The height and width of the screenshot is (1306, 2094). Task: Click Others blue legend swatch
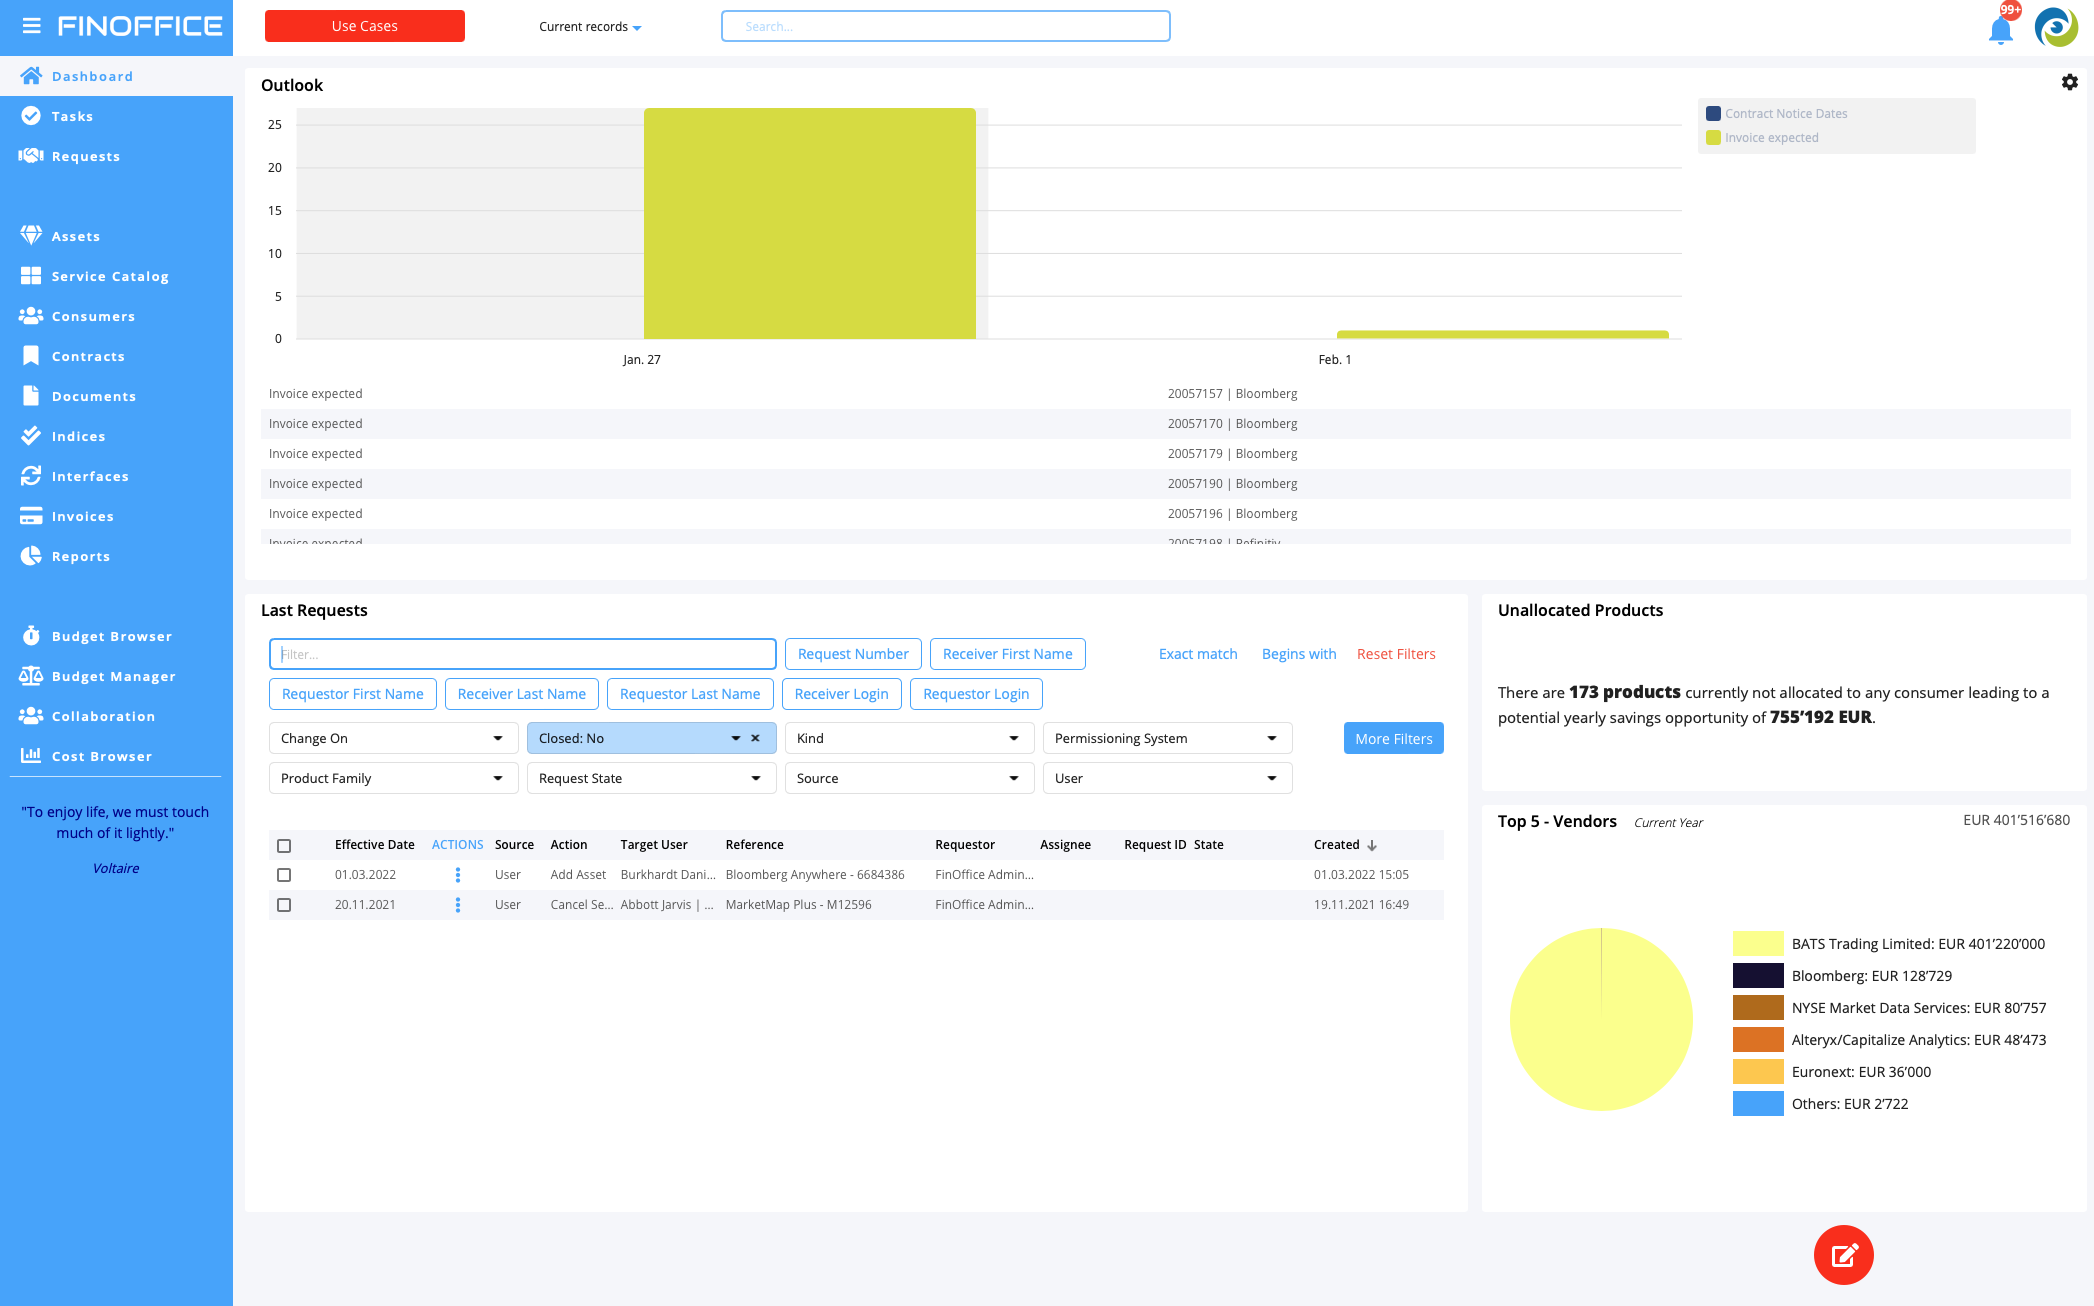coord(1758,1104)
